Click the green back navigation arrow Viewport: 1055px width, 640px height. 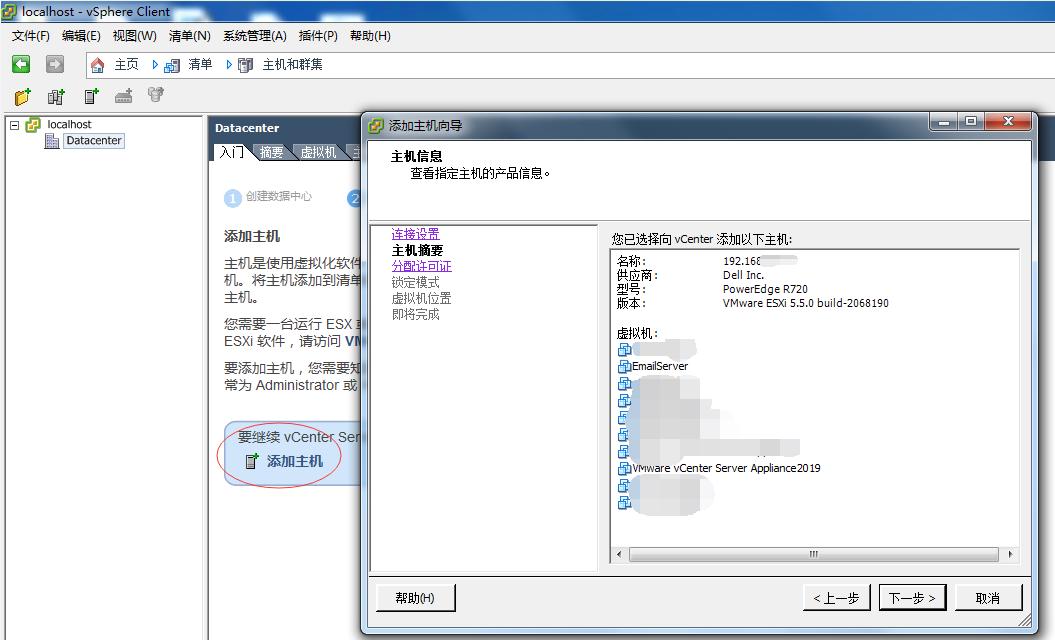click(20, 63)
